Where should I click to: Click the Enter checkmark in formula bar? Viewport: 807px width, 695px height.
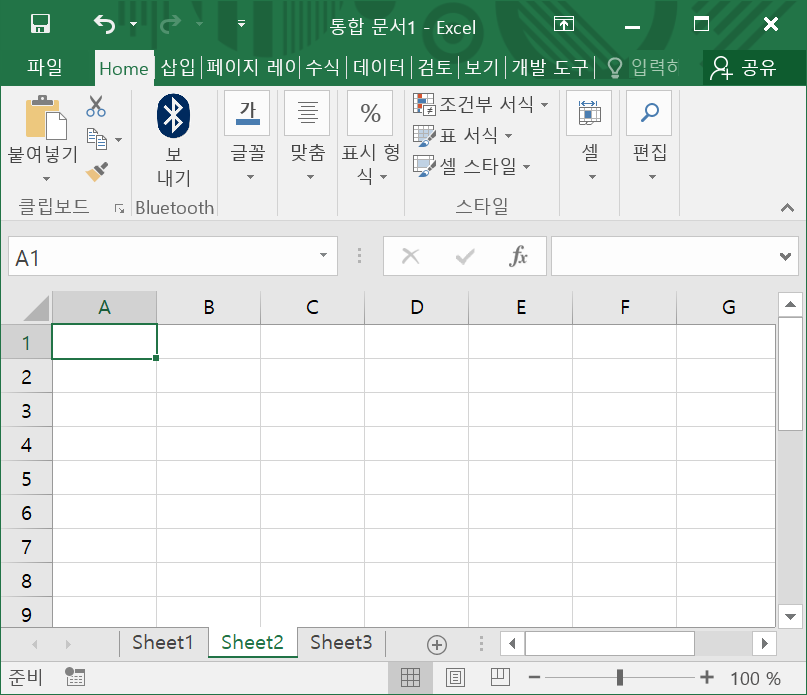pos(465,256)
